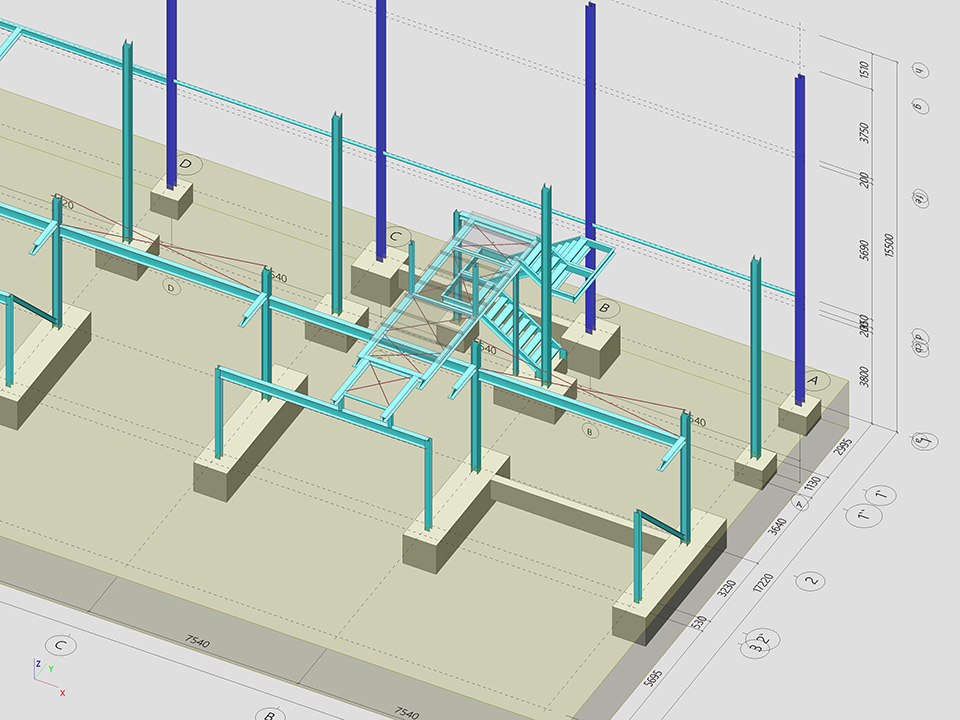Click large grid bubble B near the staircase
Screen dimensions: 960x720
pyautogui.click(x=604, y=308)
